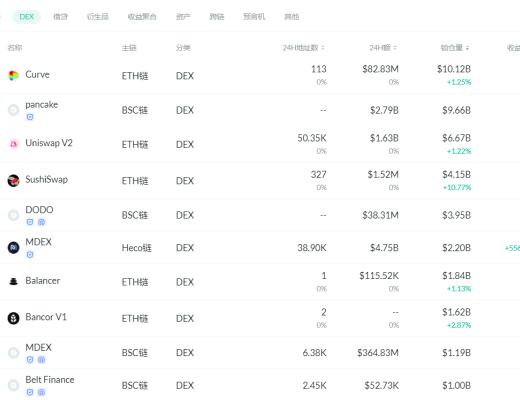The width and height of the screenshot is (520, 400).
Task: Open the pancake project link
Action: (x=42, y=105)
